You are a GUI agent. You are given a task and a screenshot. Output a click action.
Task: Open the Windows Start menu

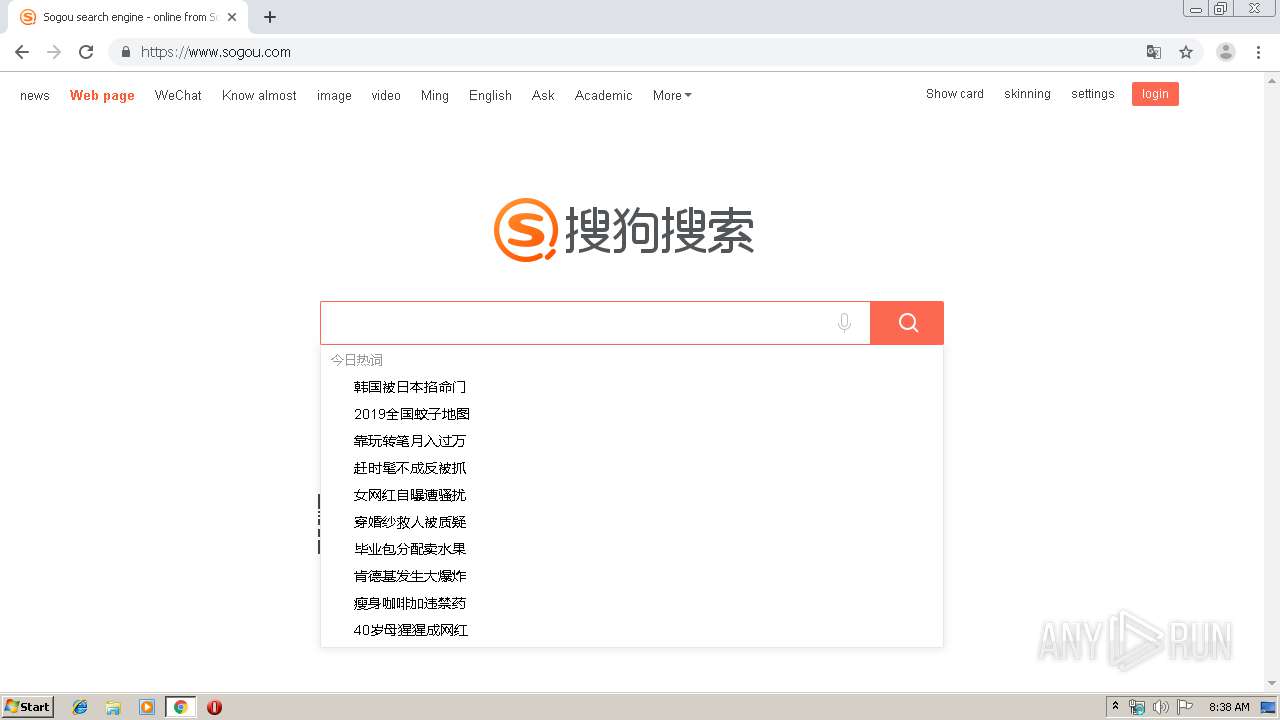tap(28, 707)
